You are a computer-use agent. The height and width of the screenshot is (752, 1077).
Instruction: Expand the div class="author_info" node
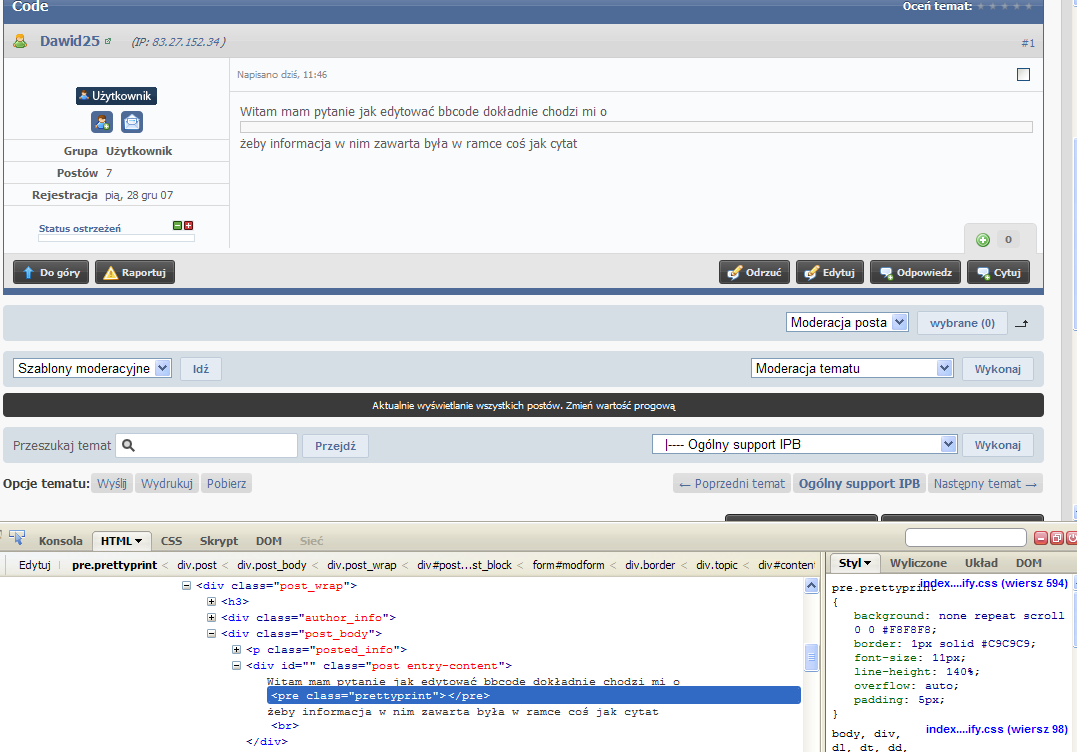pos(212,618)
